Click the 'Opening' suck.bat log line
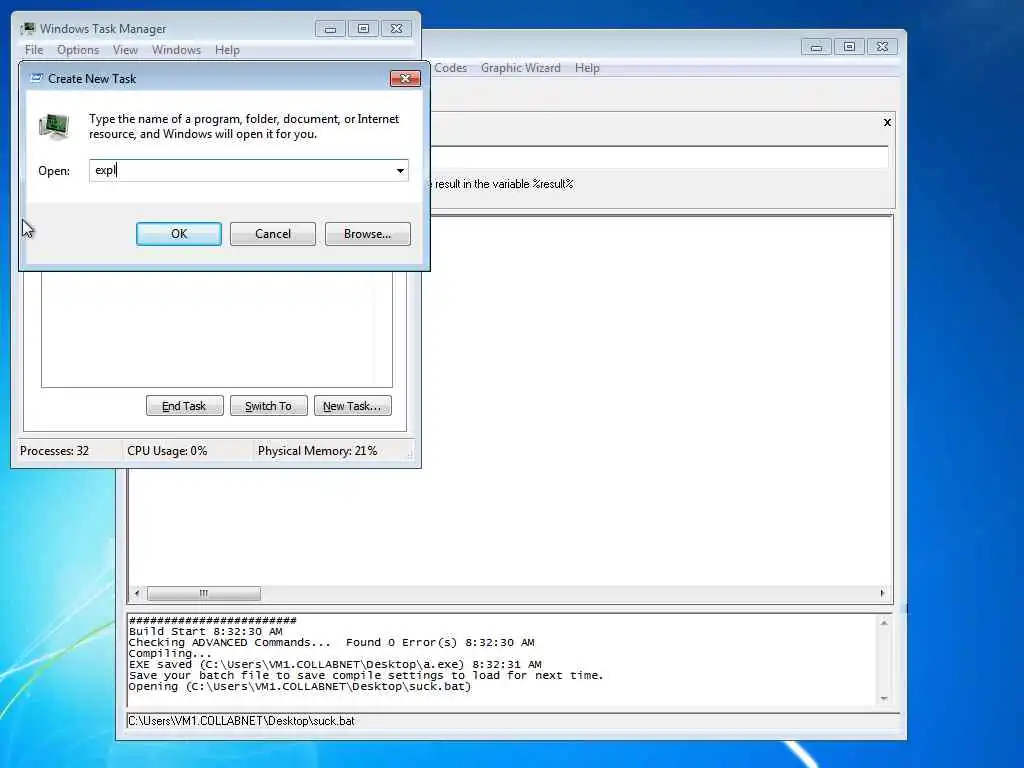 [300, 687]
